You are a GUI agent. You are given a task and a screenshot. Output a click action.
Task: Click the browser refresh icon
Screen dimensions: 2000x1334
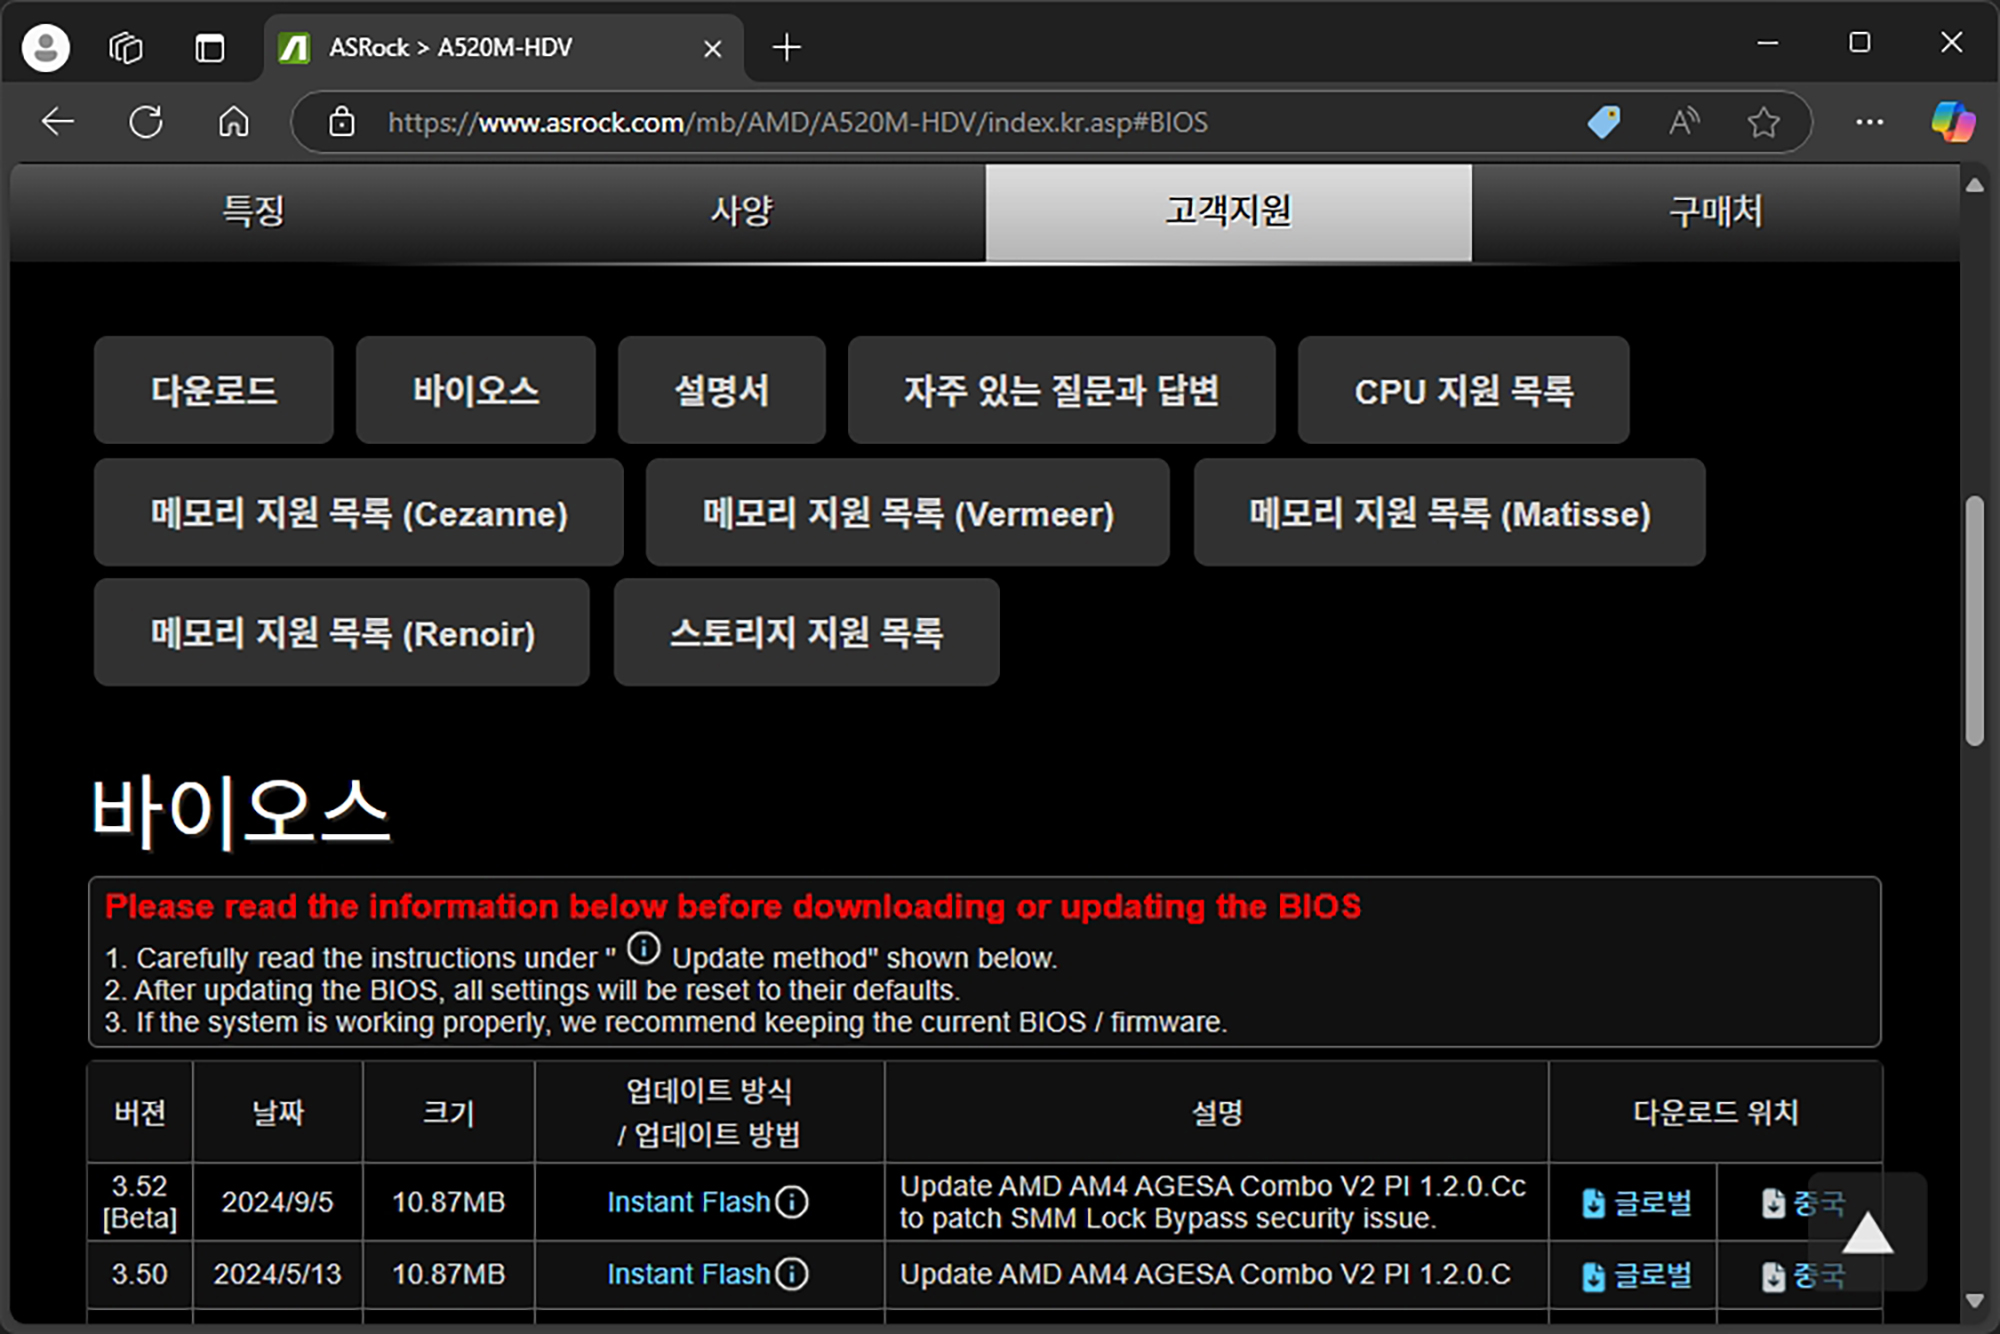point(146,122)
